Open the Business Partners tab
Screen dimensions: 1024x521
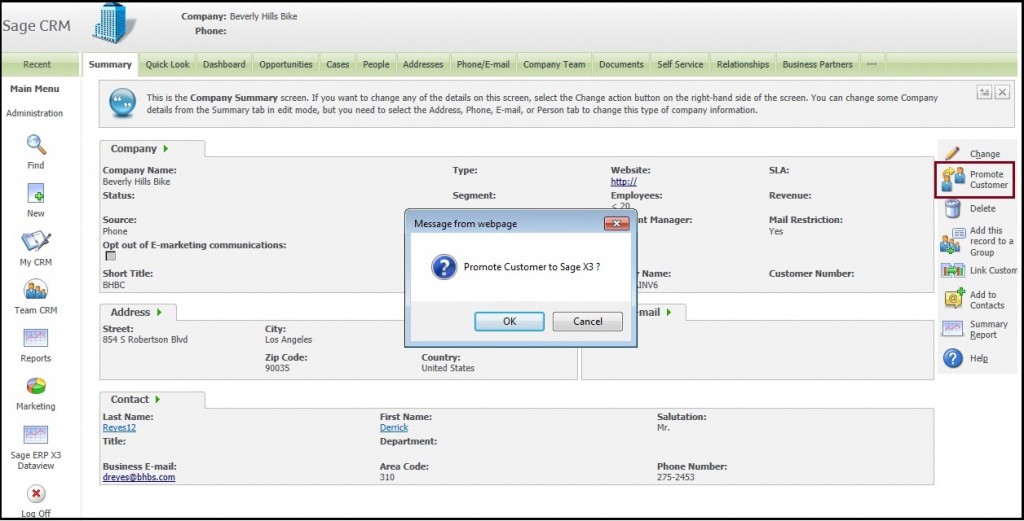817,65
